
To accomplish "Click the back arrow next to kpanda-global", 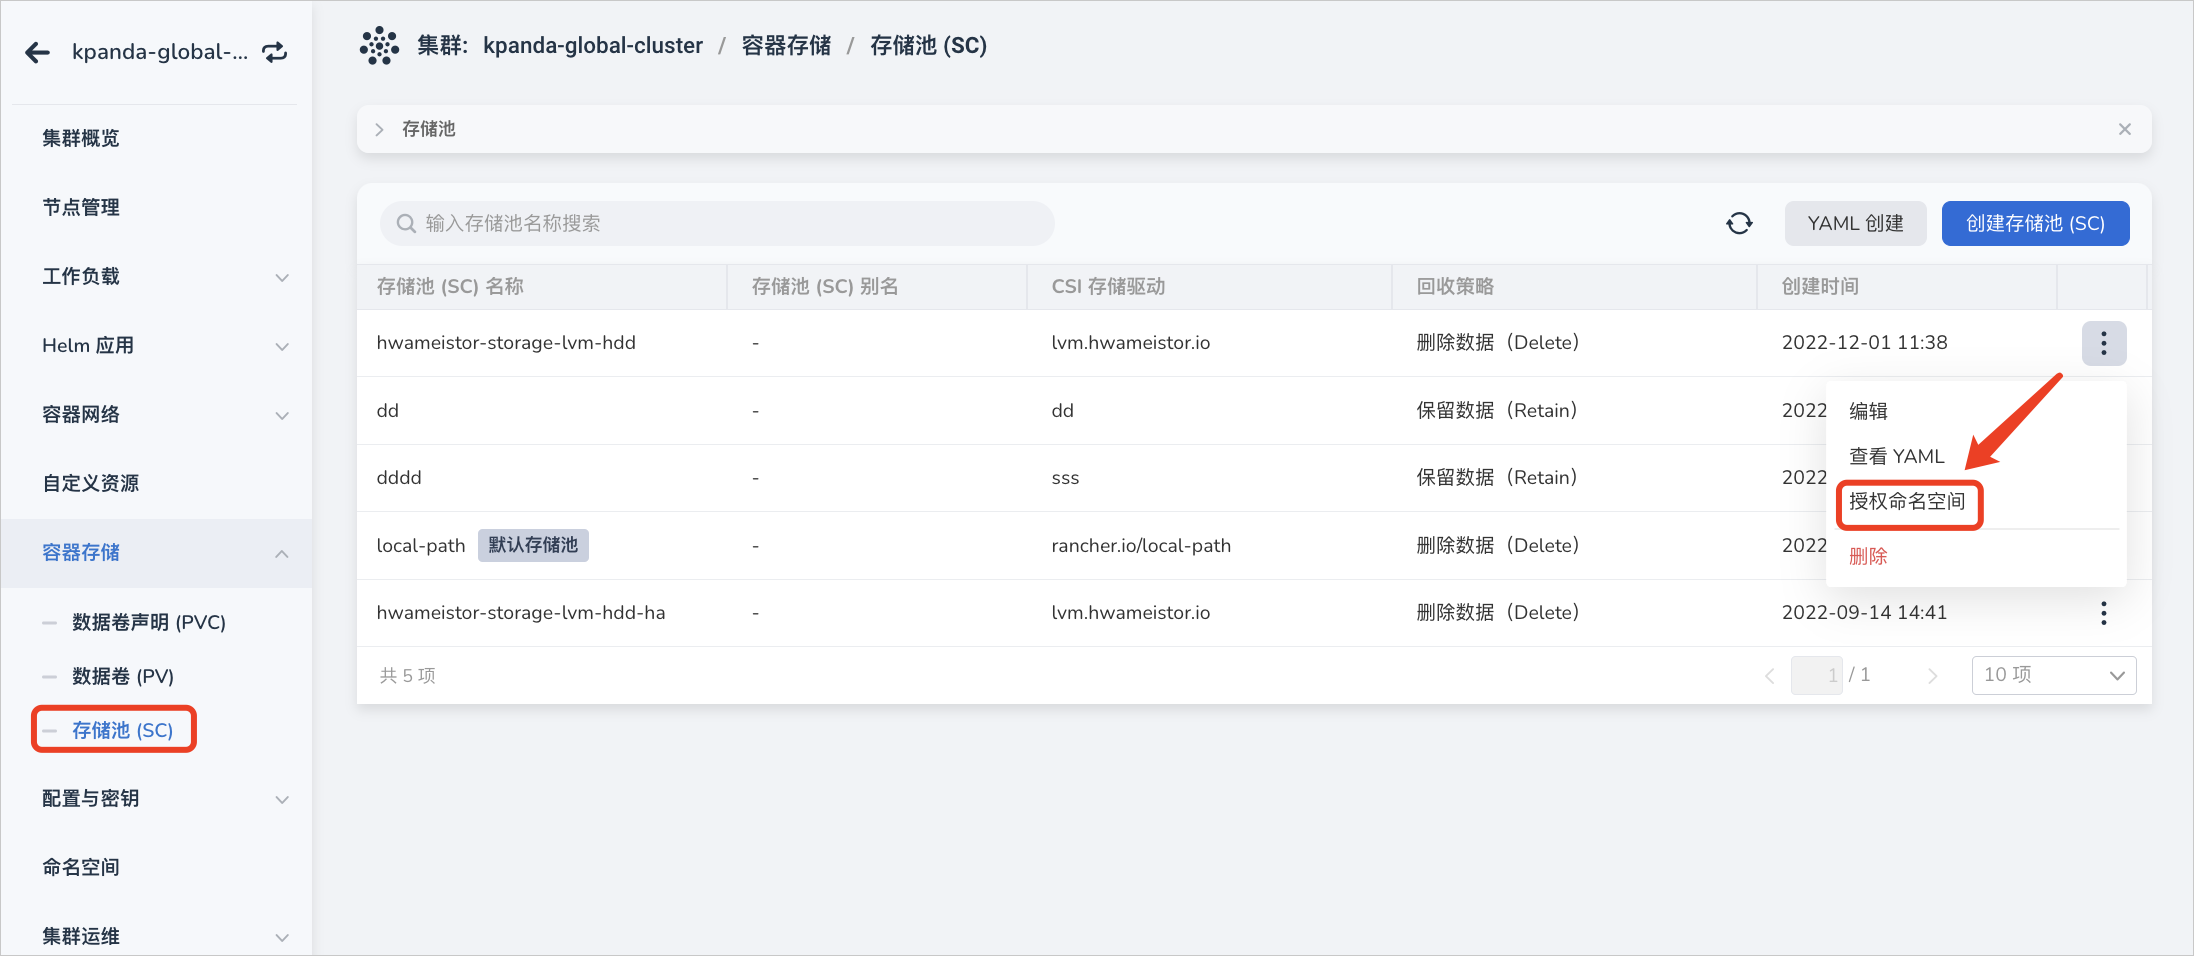I will (38, 52).
